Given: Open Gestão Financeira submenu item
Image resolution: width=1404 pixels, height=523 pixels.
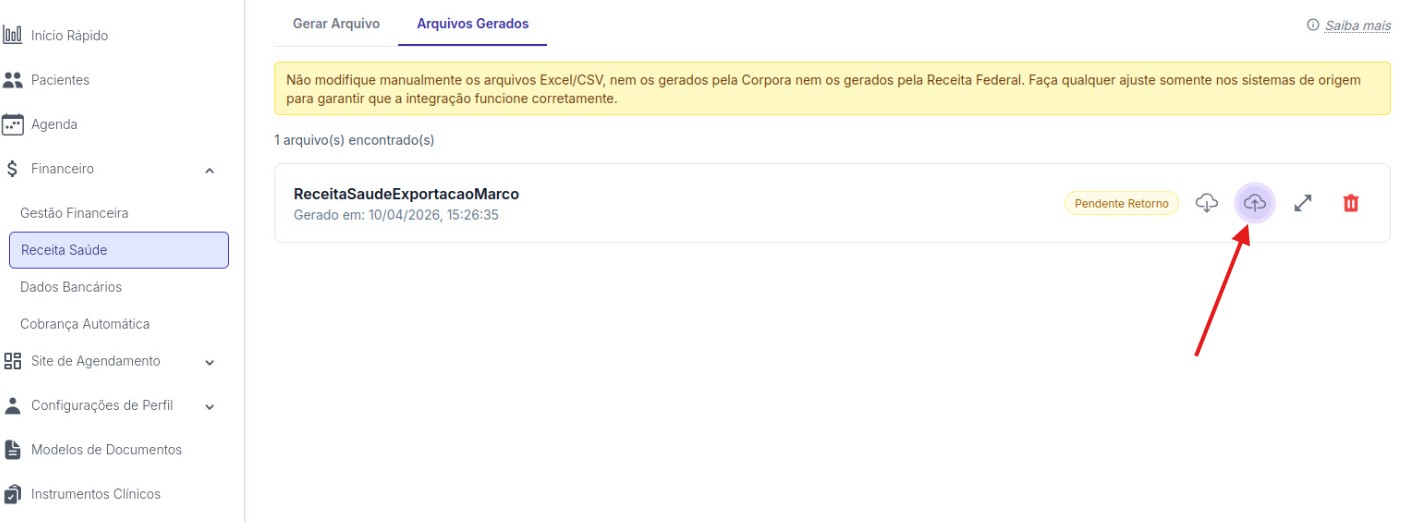Looking at the screenshot, I should pos(74,213).
